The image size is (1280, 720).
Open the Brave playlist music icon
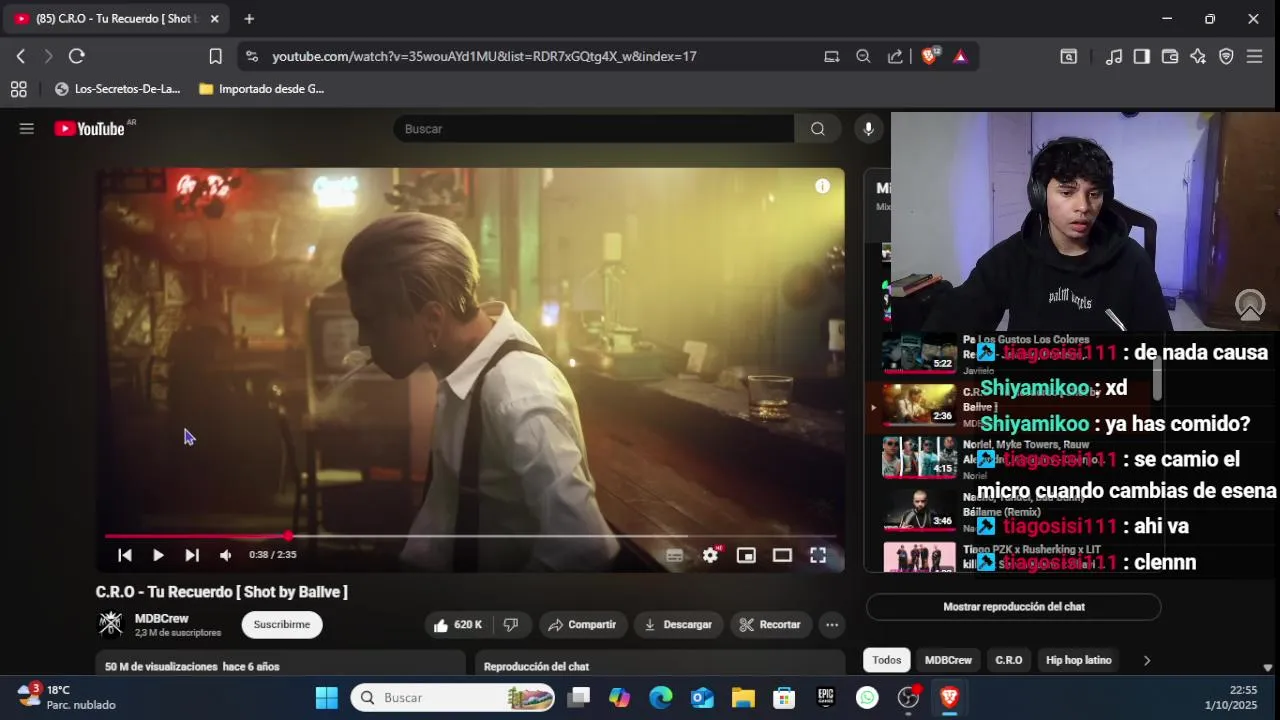coord(1113,57)
